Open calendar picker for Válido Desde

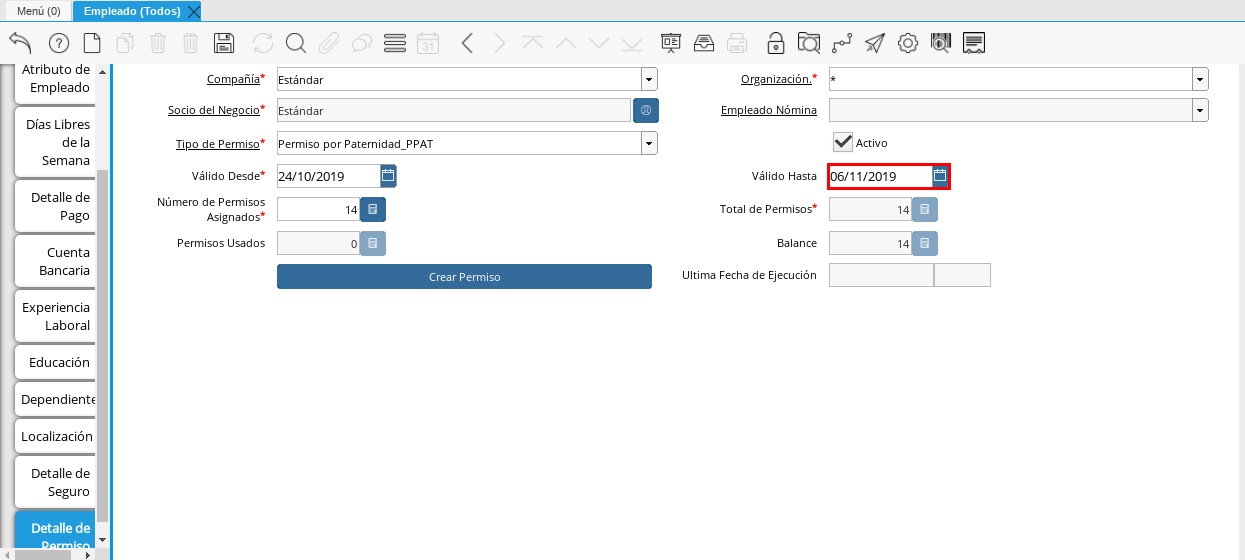click(388, 176)
